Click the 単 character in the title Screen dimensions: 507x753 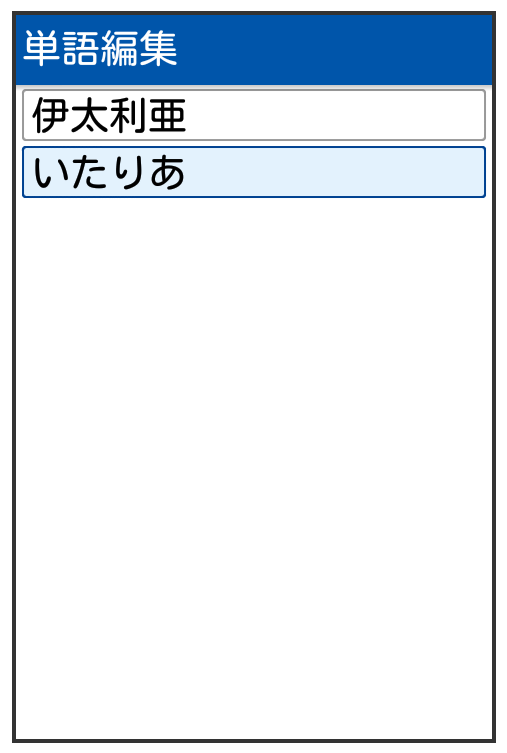pyautogui.click(x=42, y=49)
